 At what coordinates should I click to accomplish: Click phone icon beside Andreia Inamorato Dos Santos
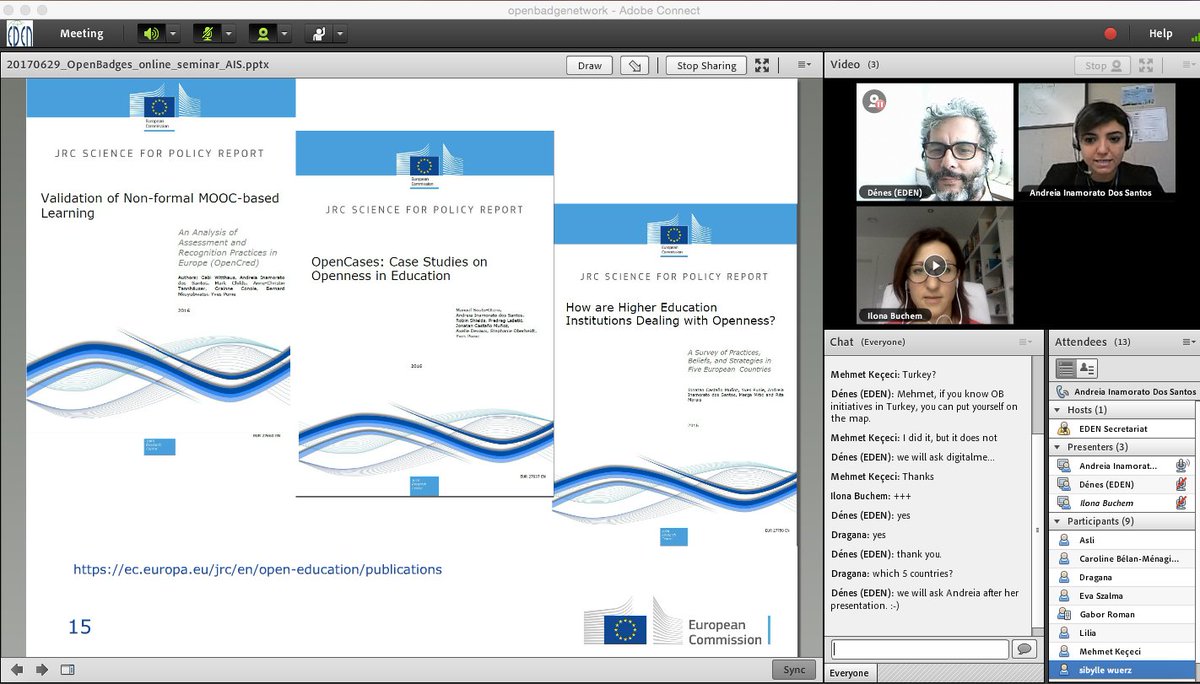click(1063, 392)
